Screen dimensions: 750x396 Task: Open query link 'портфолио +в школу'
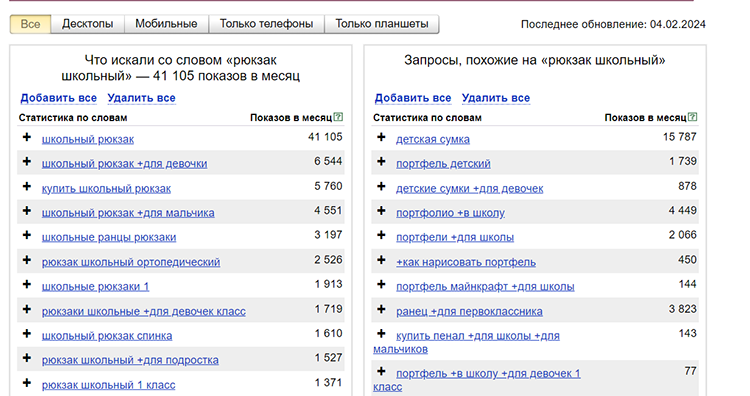(x=451, y=213)
